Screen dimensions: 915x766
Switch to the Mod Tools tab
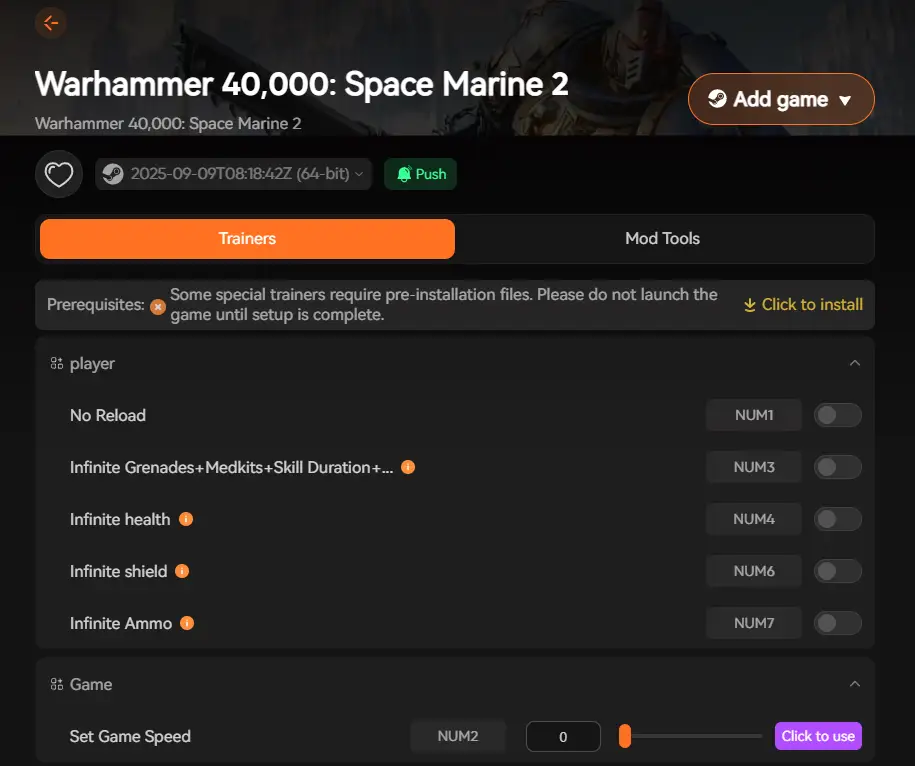click(x=662, y=239)
